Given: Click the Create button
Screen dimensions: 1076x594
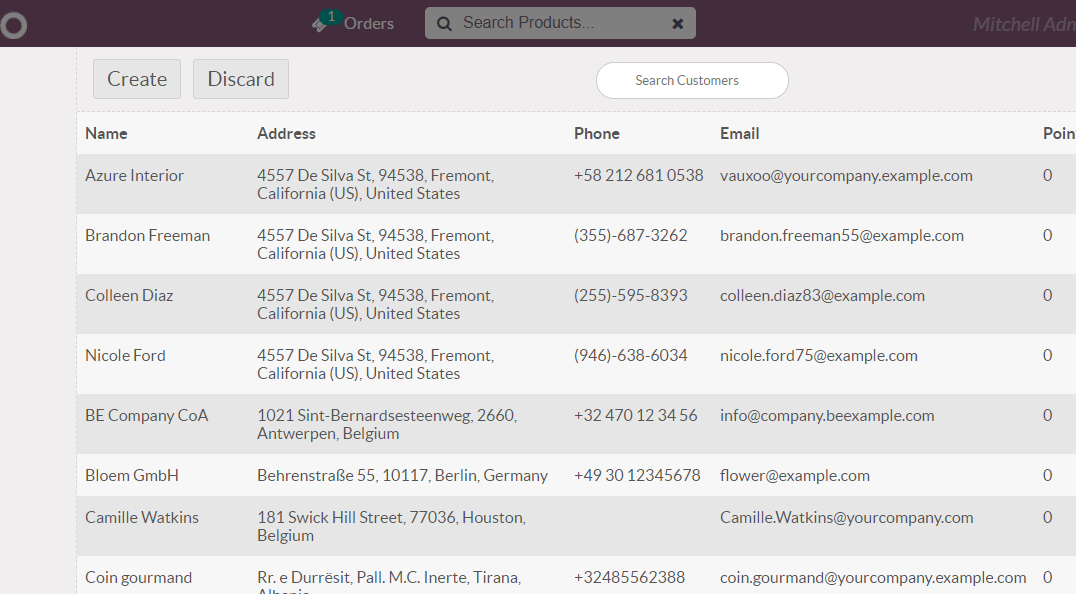Looking at the screenshot, I should coord(137,79).
